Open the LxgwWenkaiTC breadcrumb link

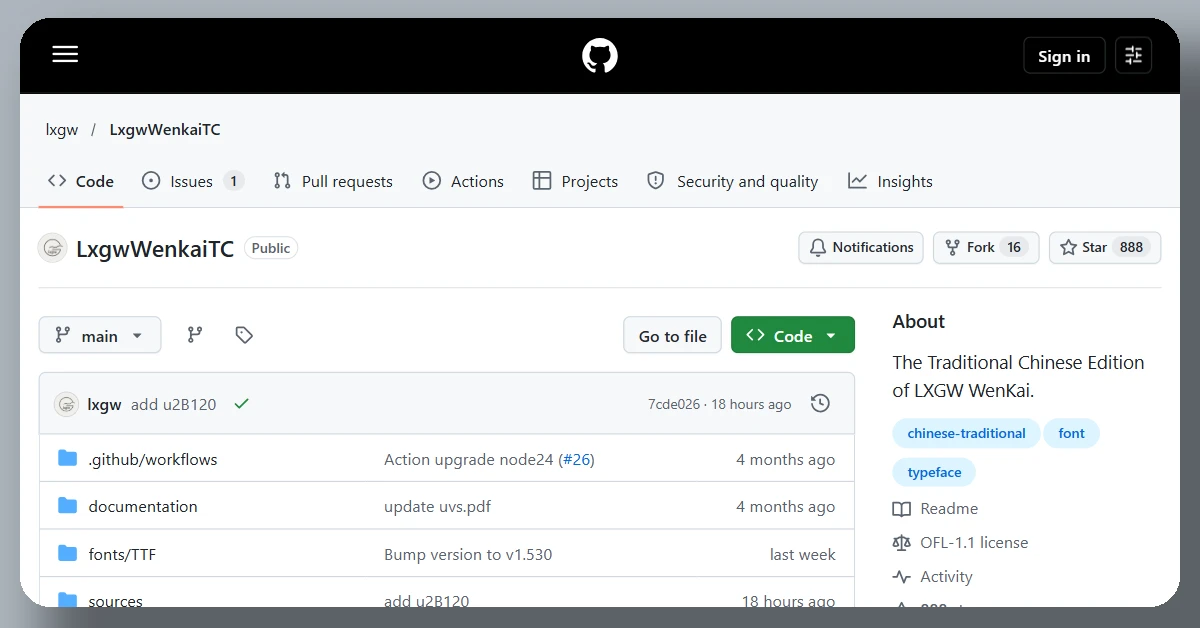click(x=165, y=130)
